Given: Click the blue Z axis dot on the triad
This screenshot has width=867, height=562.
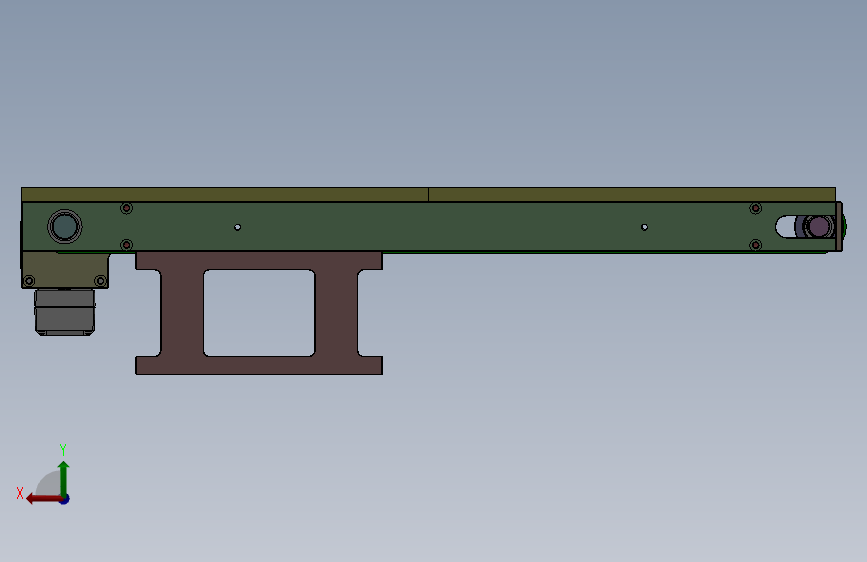Looking at the screenshot, I should click(x=65, y=499).
